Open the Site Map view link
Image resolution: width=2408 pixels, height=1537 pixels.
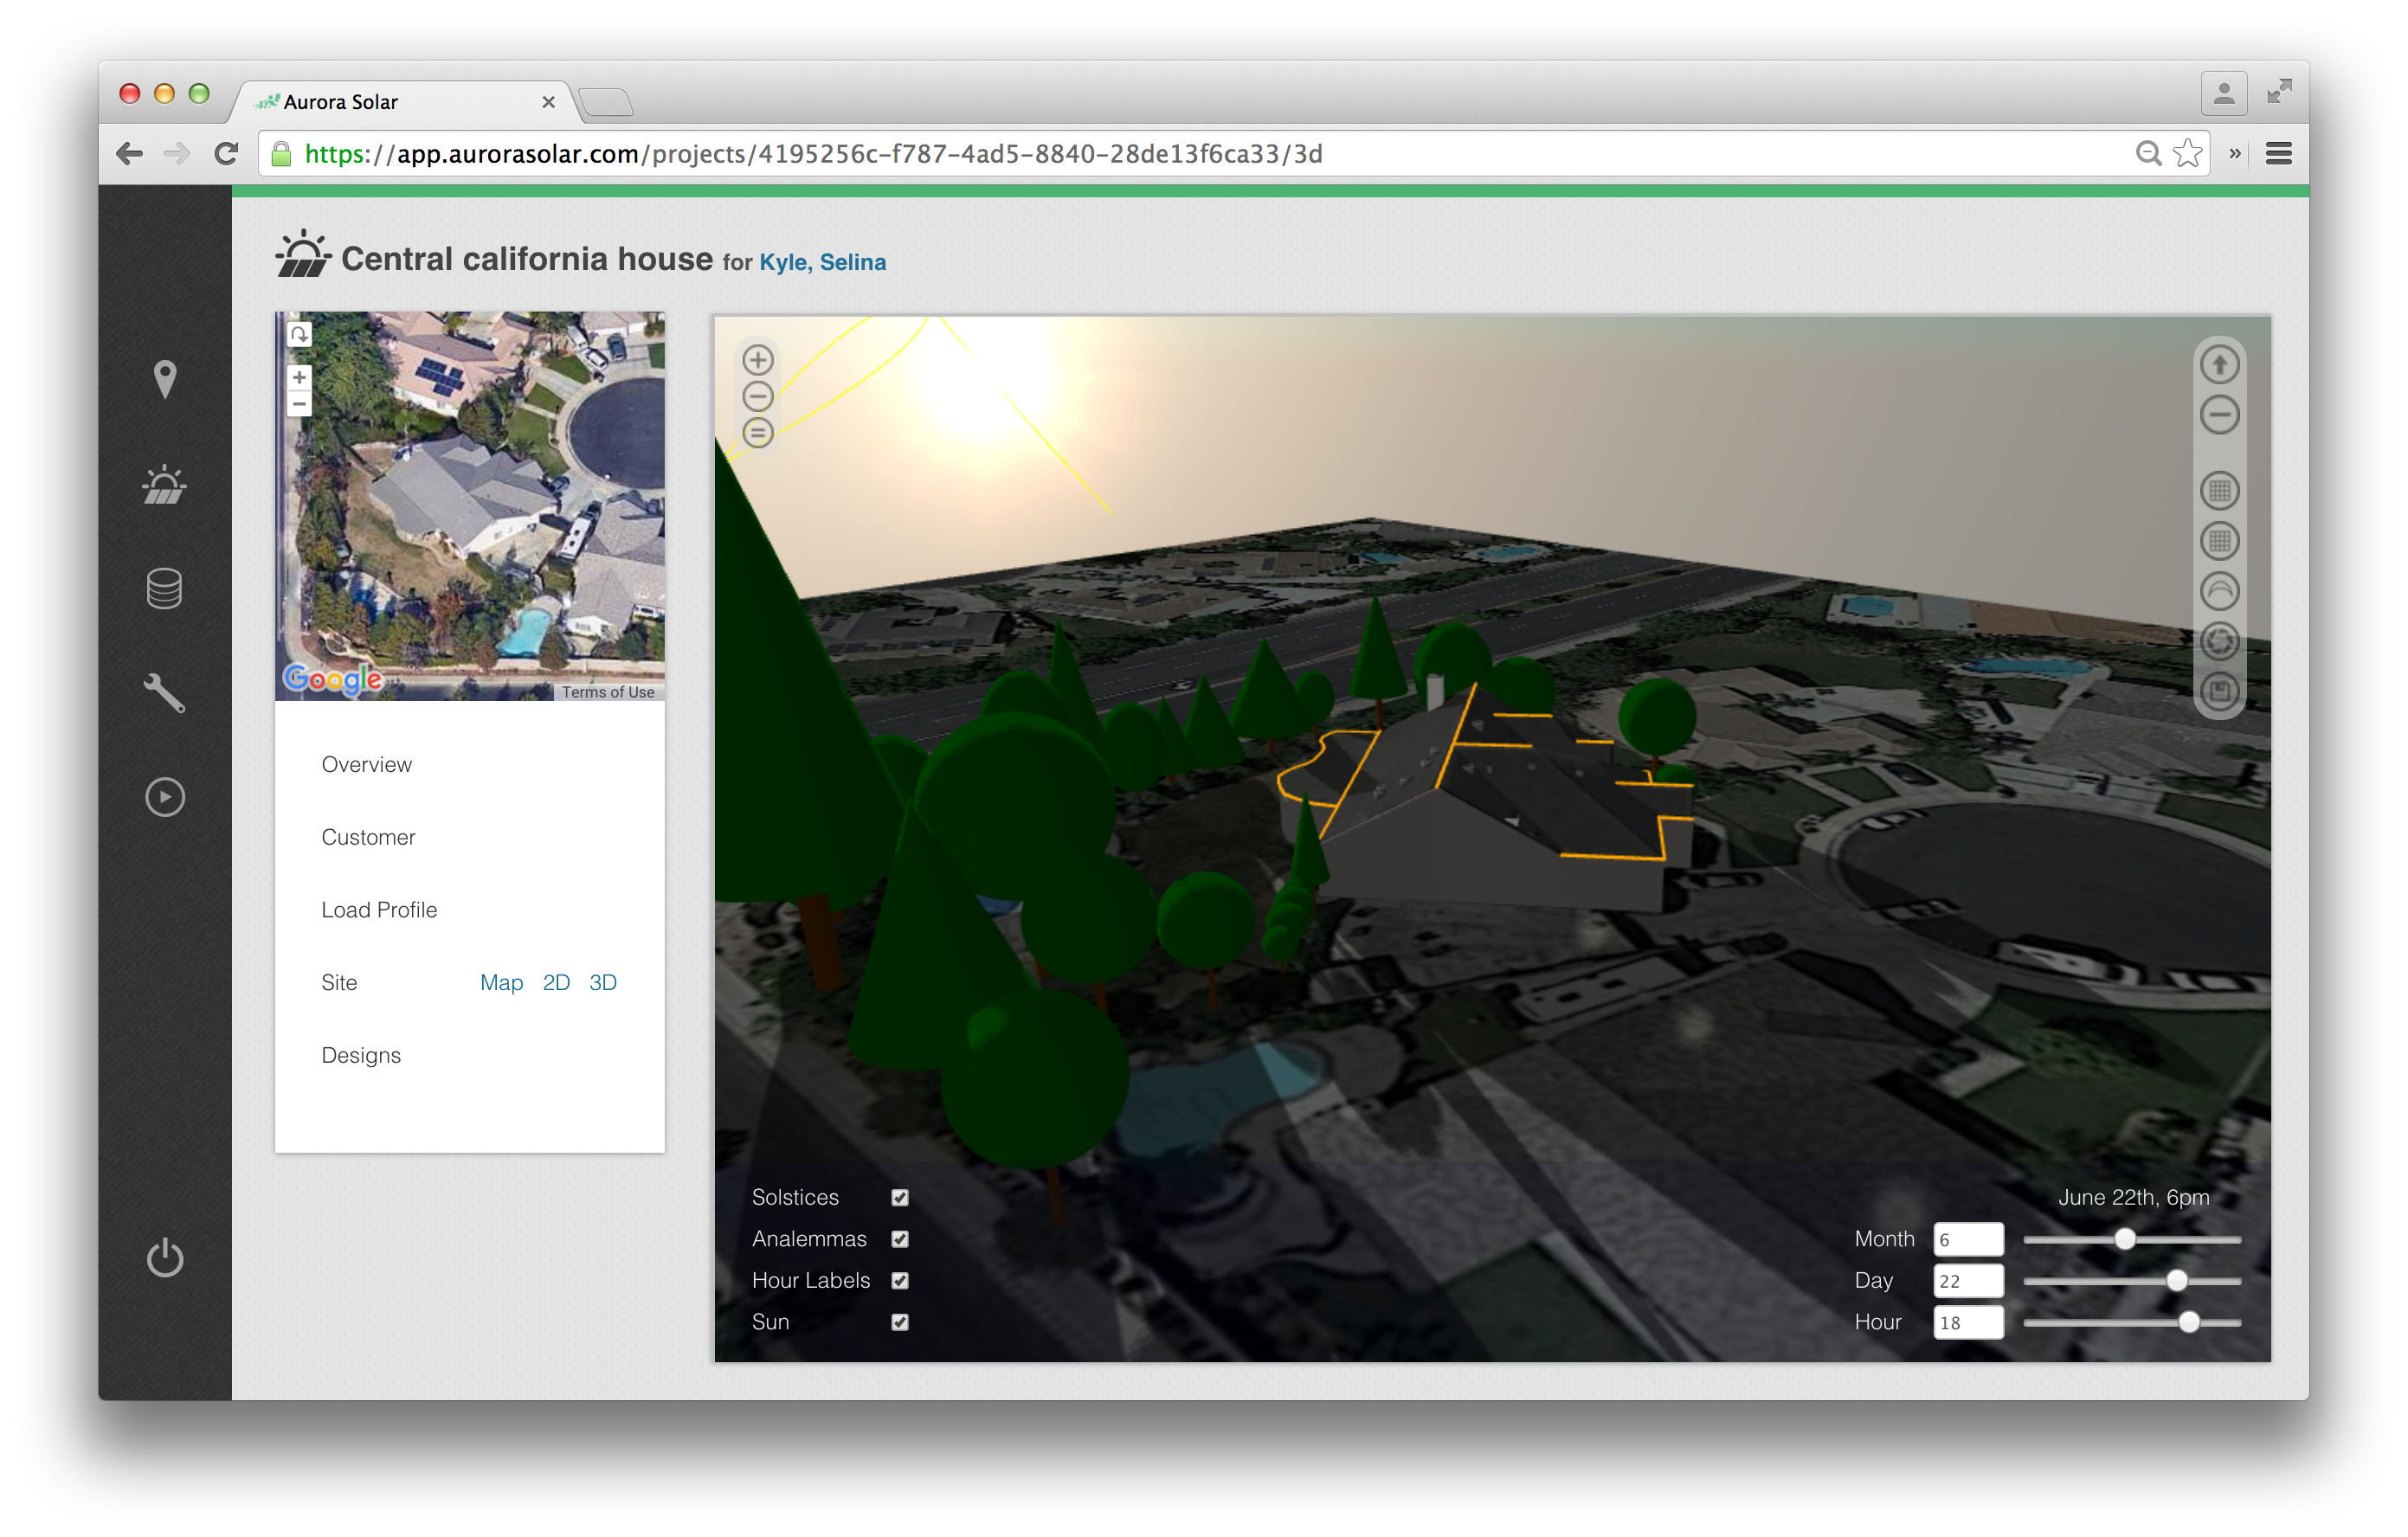tap(501, 983)
